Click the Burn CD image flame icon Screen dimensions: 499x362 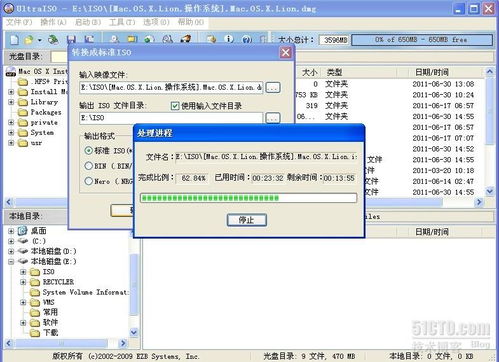185,39
